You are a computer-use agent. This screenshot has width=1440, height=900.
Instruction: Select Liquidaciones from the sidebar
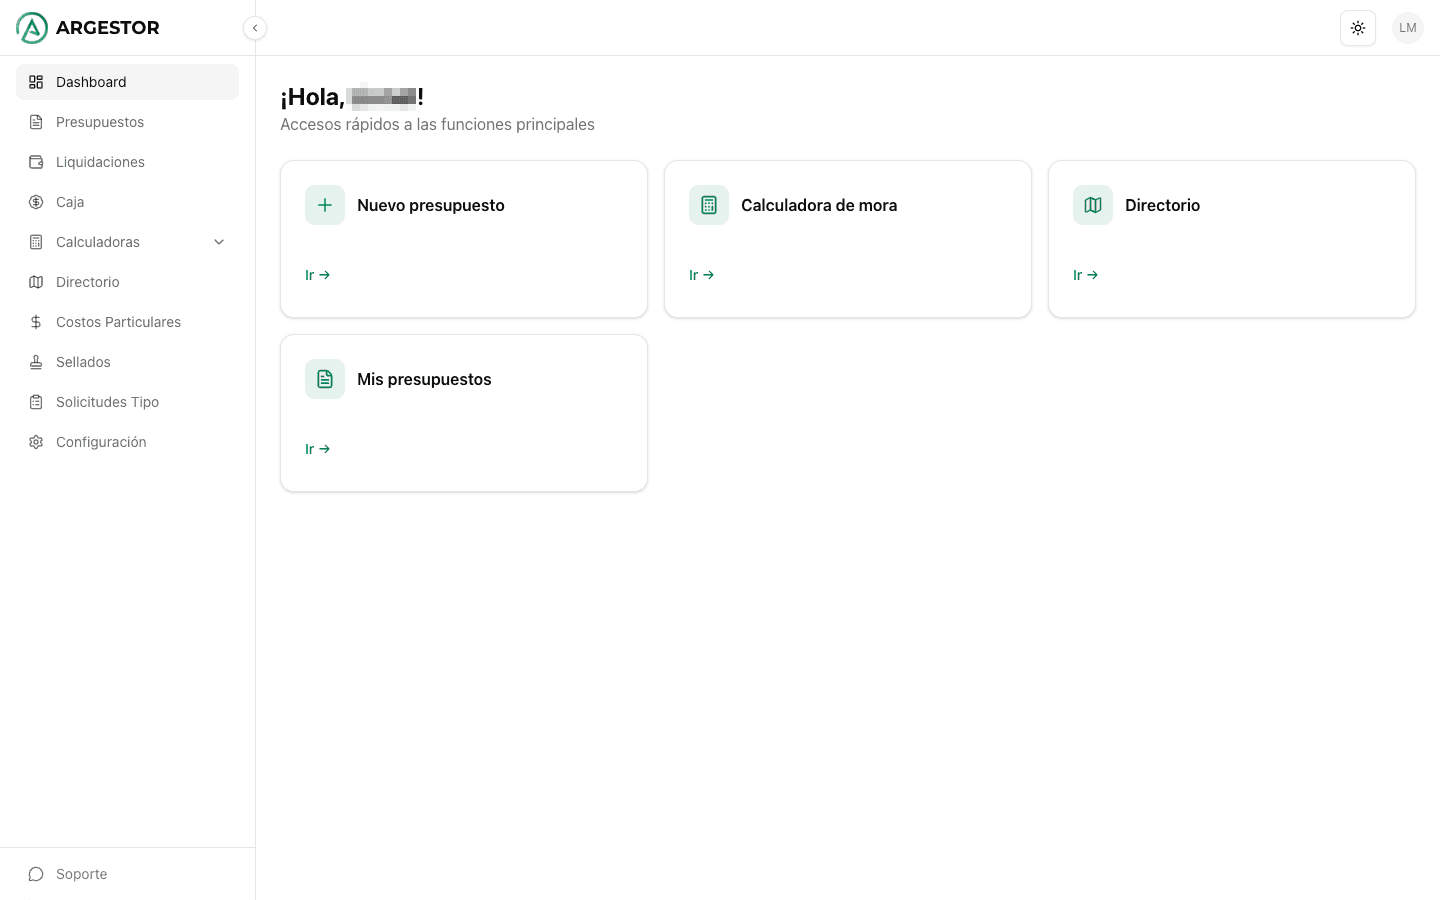coord(100,162)
